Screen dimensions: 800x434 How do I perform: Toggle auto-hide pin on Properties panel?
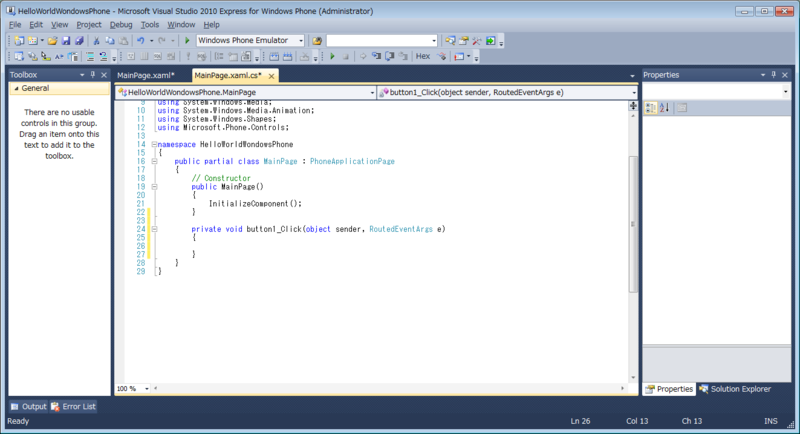click(x=774, y=75)
